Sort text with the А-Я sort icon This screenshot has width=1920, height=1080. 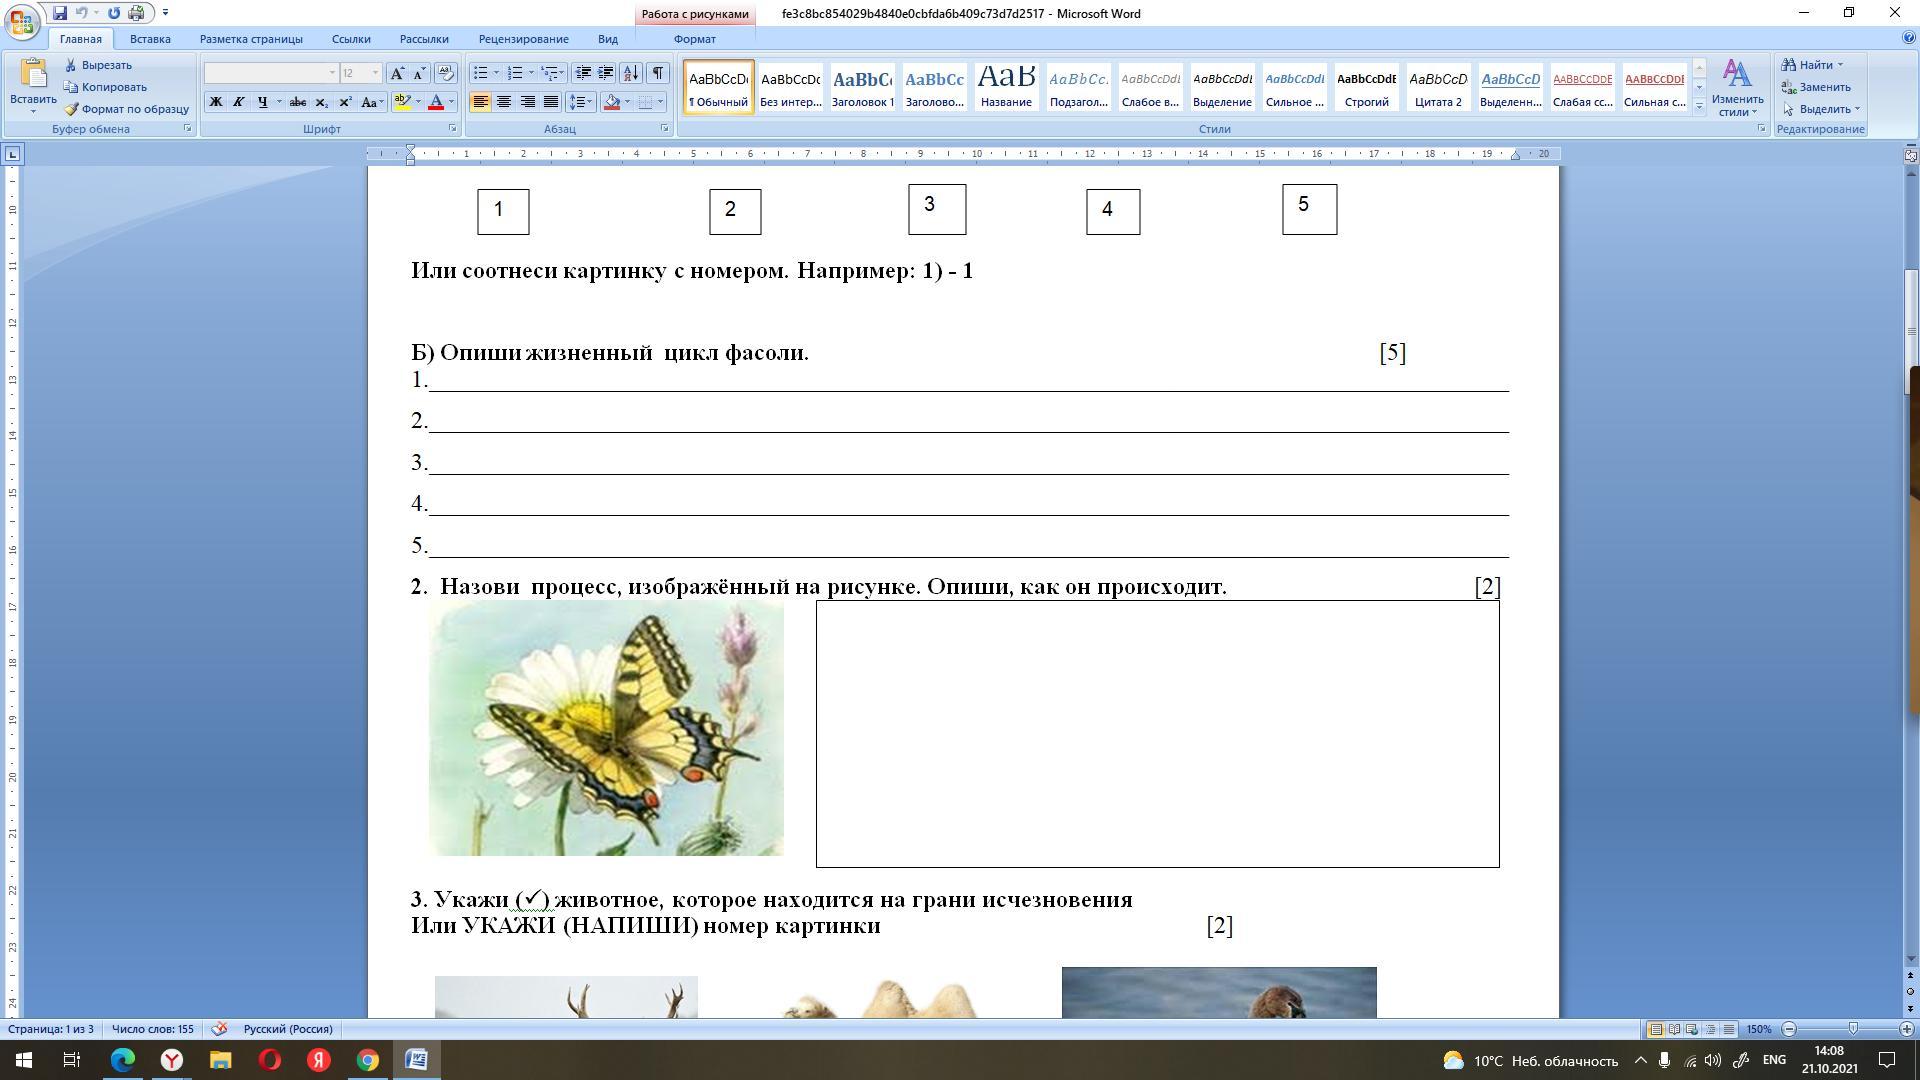pos(631,73)
